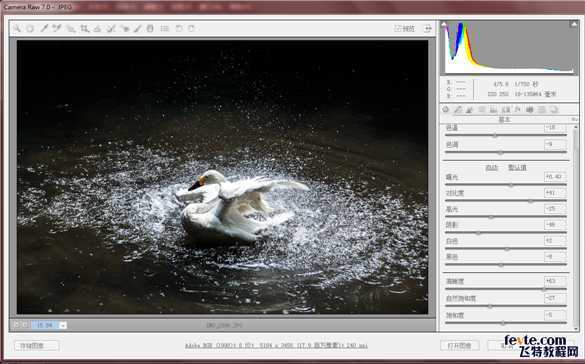Click the vibrance slider
This screenshot has width=585, height=364.
coord(506,306)
